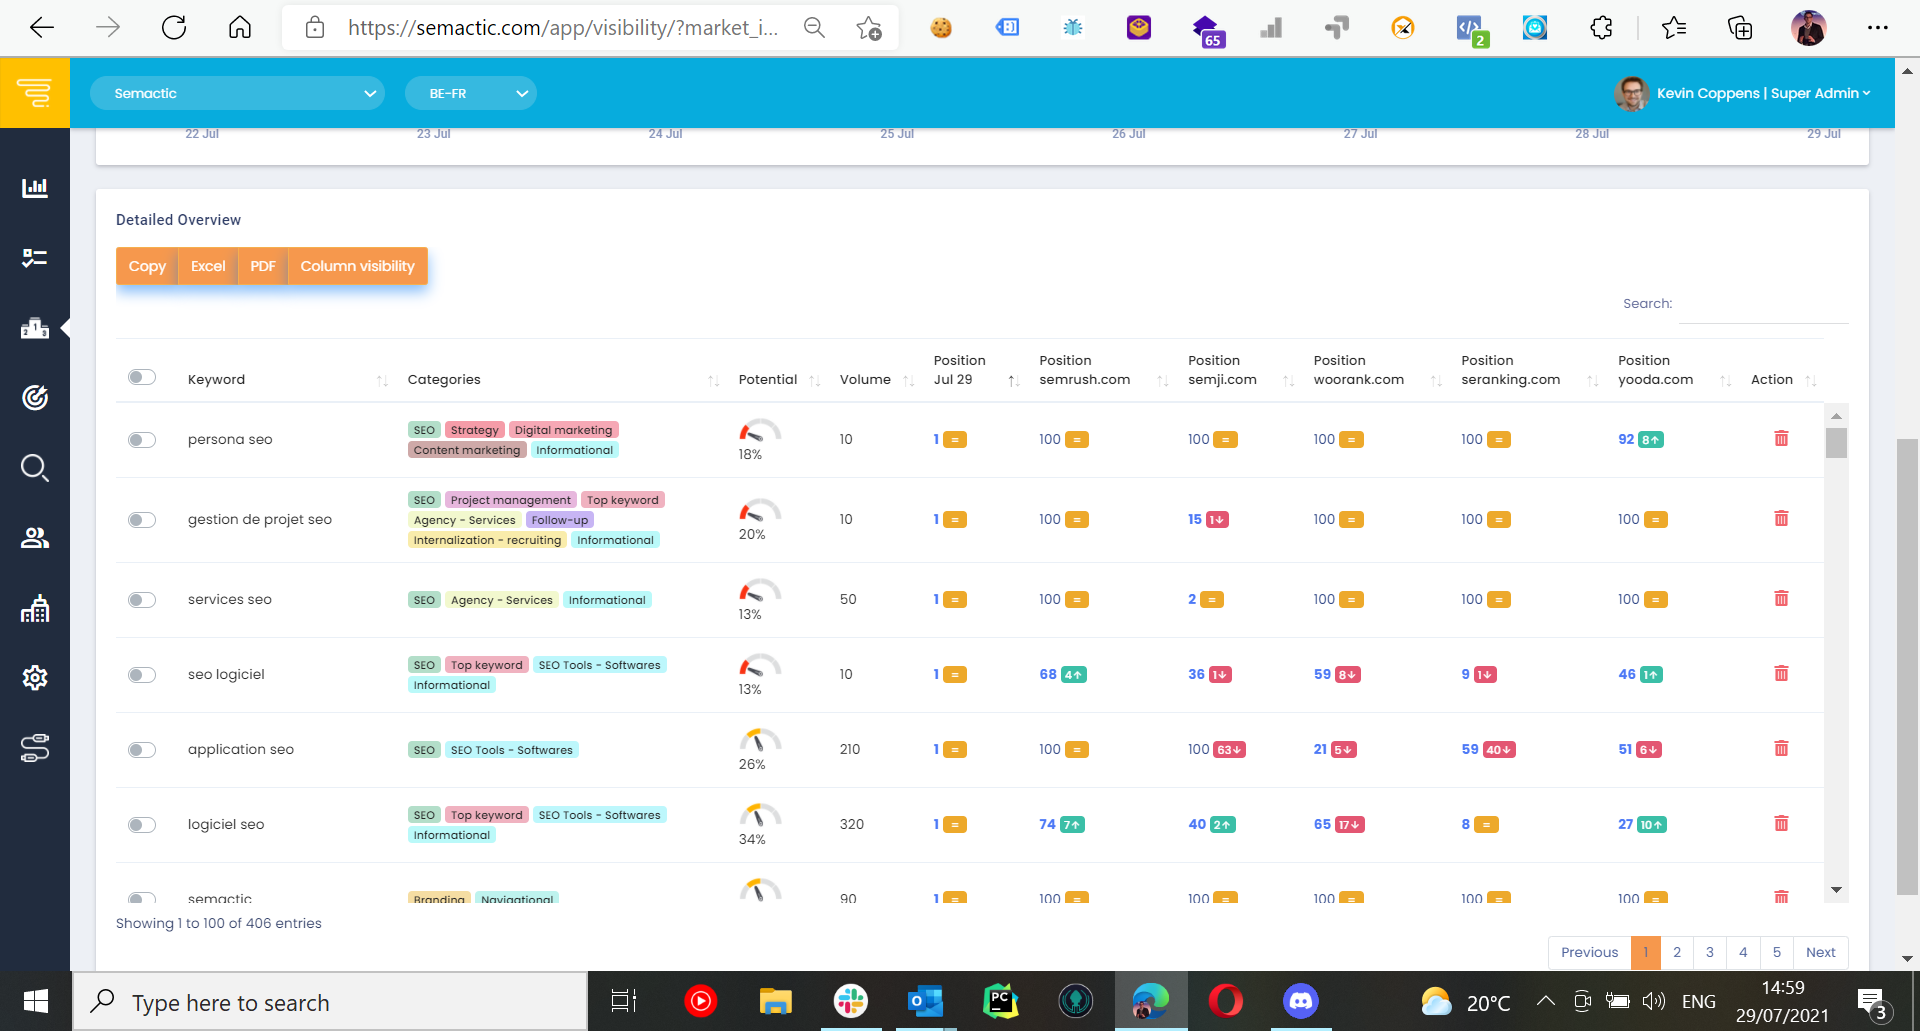Screen dimensions: 1920x1031
Task: Toggle the 'application seo' keyword switch
Action: [x=142, y=750]
